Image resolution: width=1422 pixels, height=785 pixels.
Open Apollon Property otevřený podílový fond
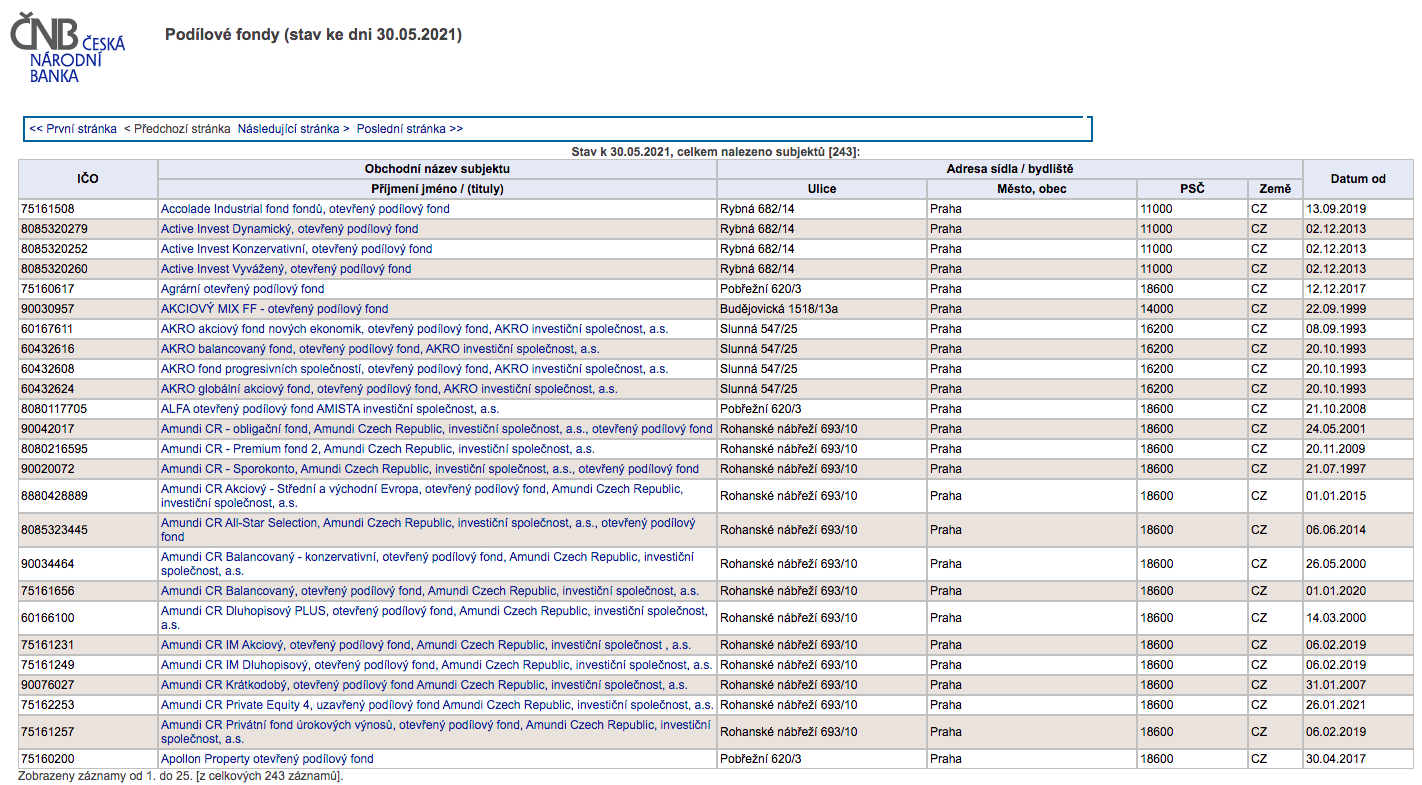click(267, 759)
